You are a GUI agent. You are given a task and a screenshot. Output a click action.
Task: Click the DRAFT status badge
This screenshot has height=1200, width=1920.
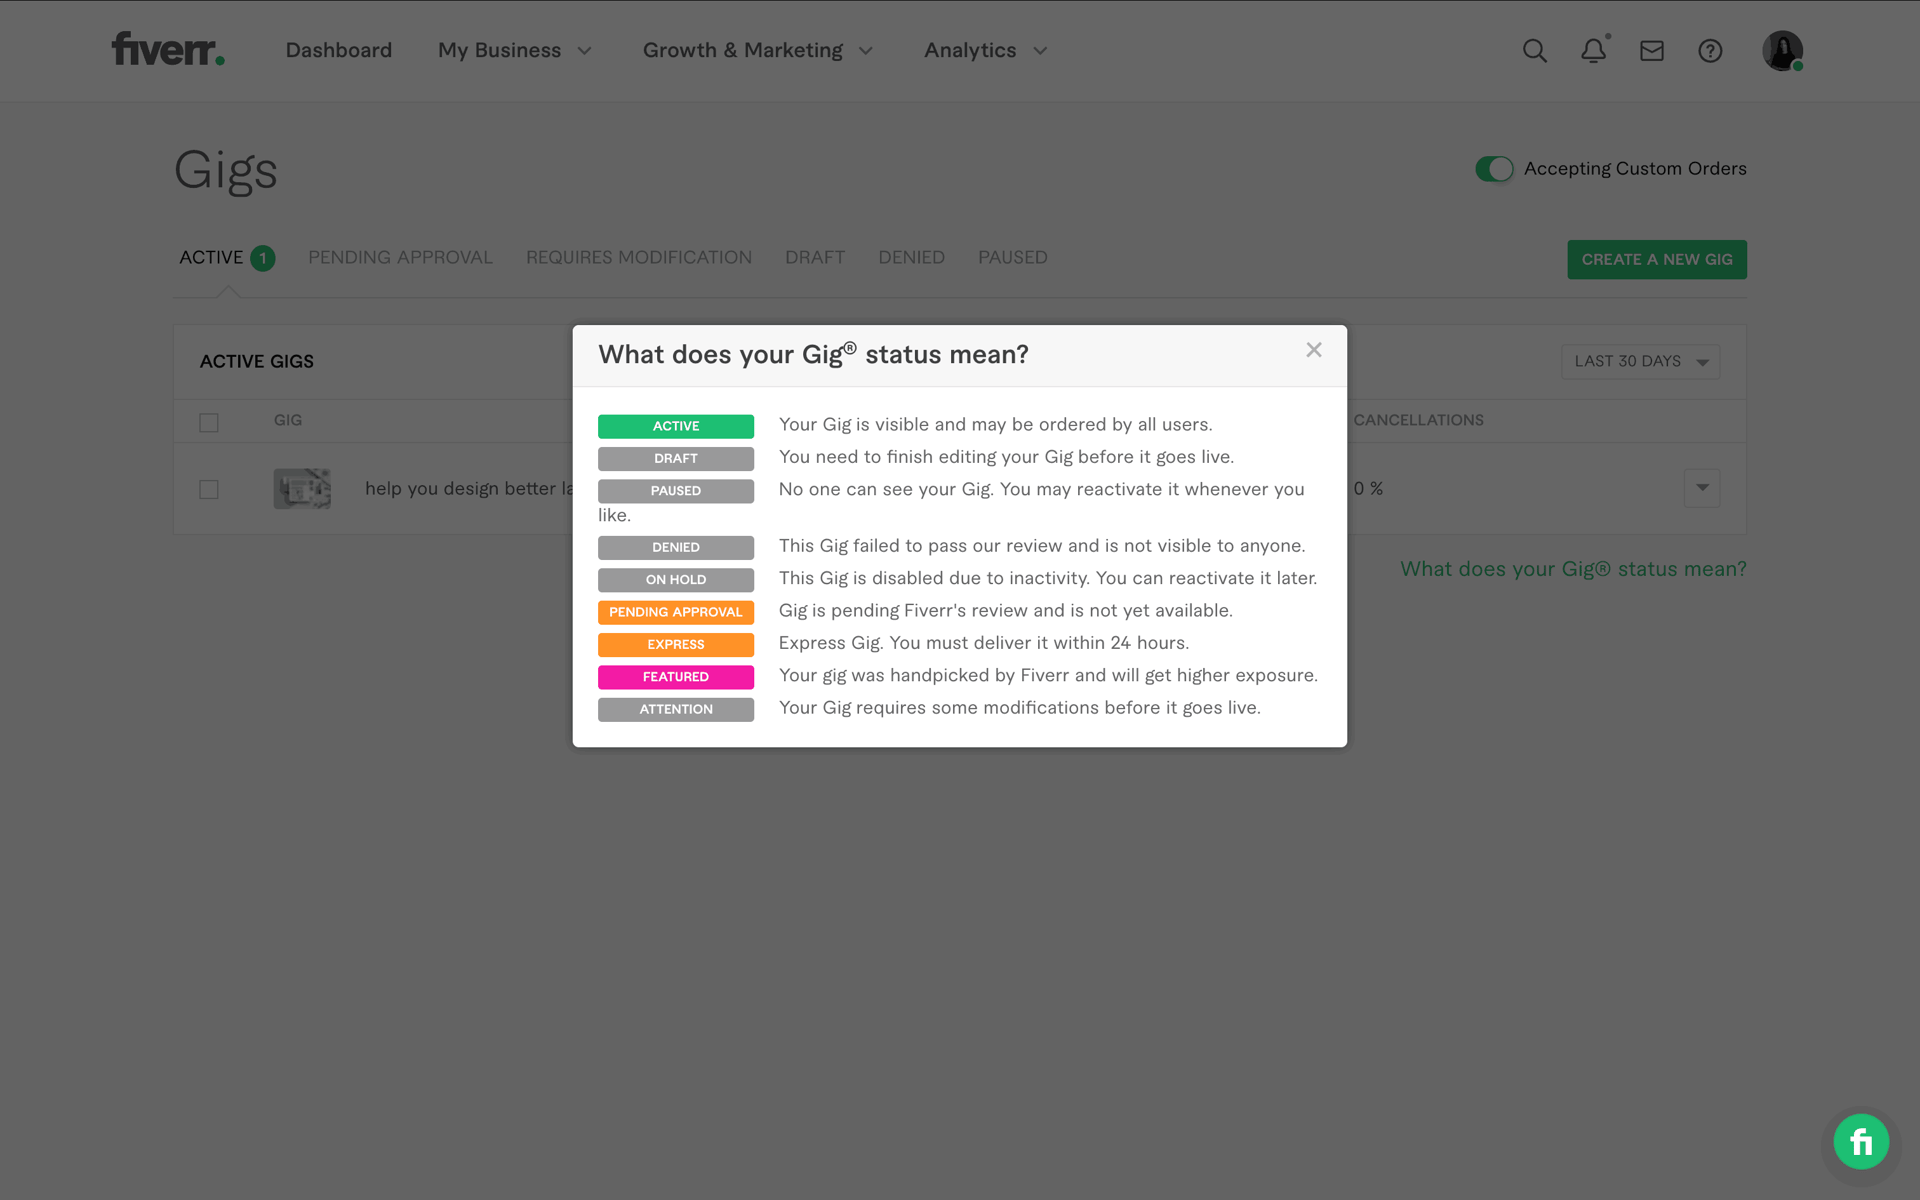tap(676, 458)
